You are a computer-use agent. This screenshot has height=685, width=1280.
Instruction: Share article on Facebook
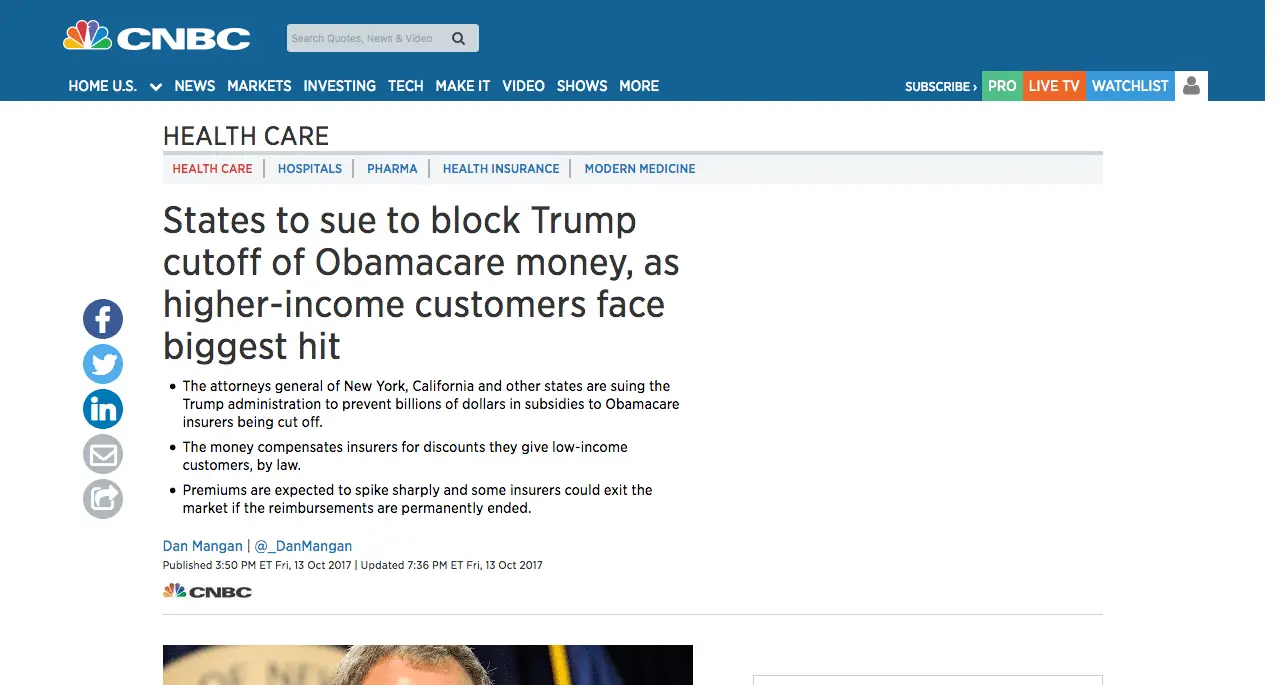coord(103,320)
